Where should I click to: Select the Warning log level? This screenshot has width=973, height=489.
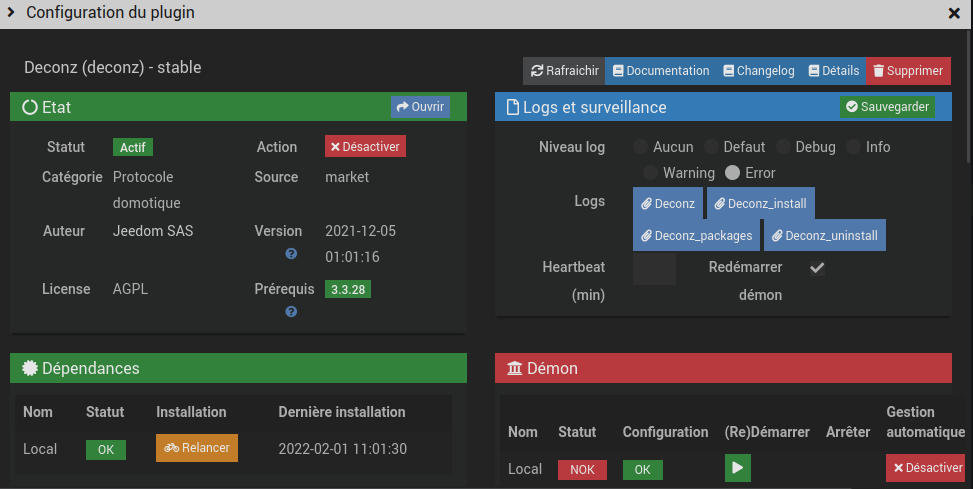(650, 173)
